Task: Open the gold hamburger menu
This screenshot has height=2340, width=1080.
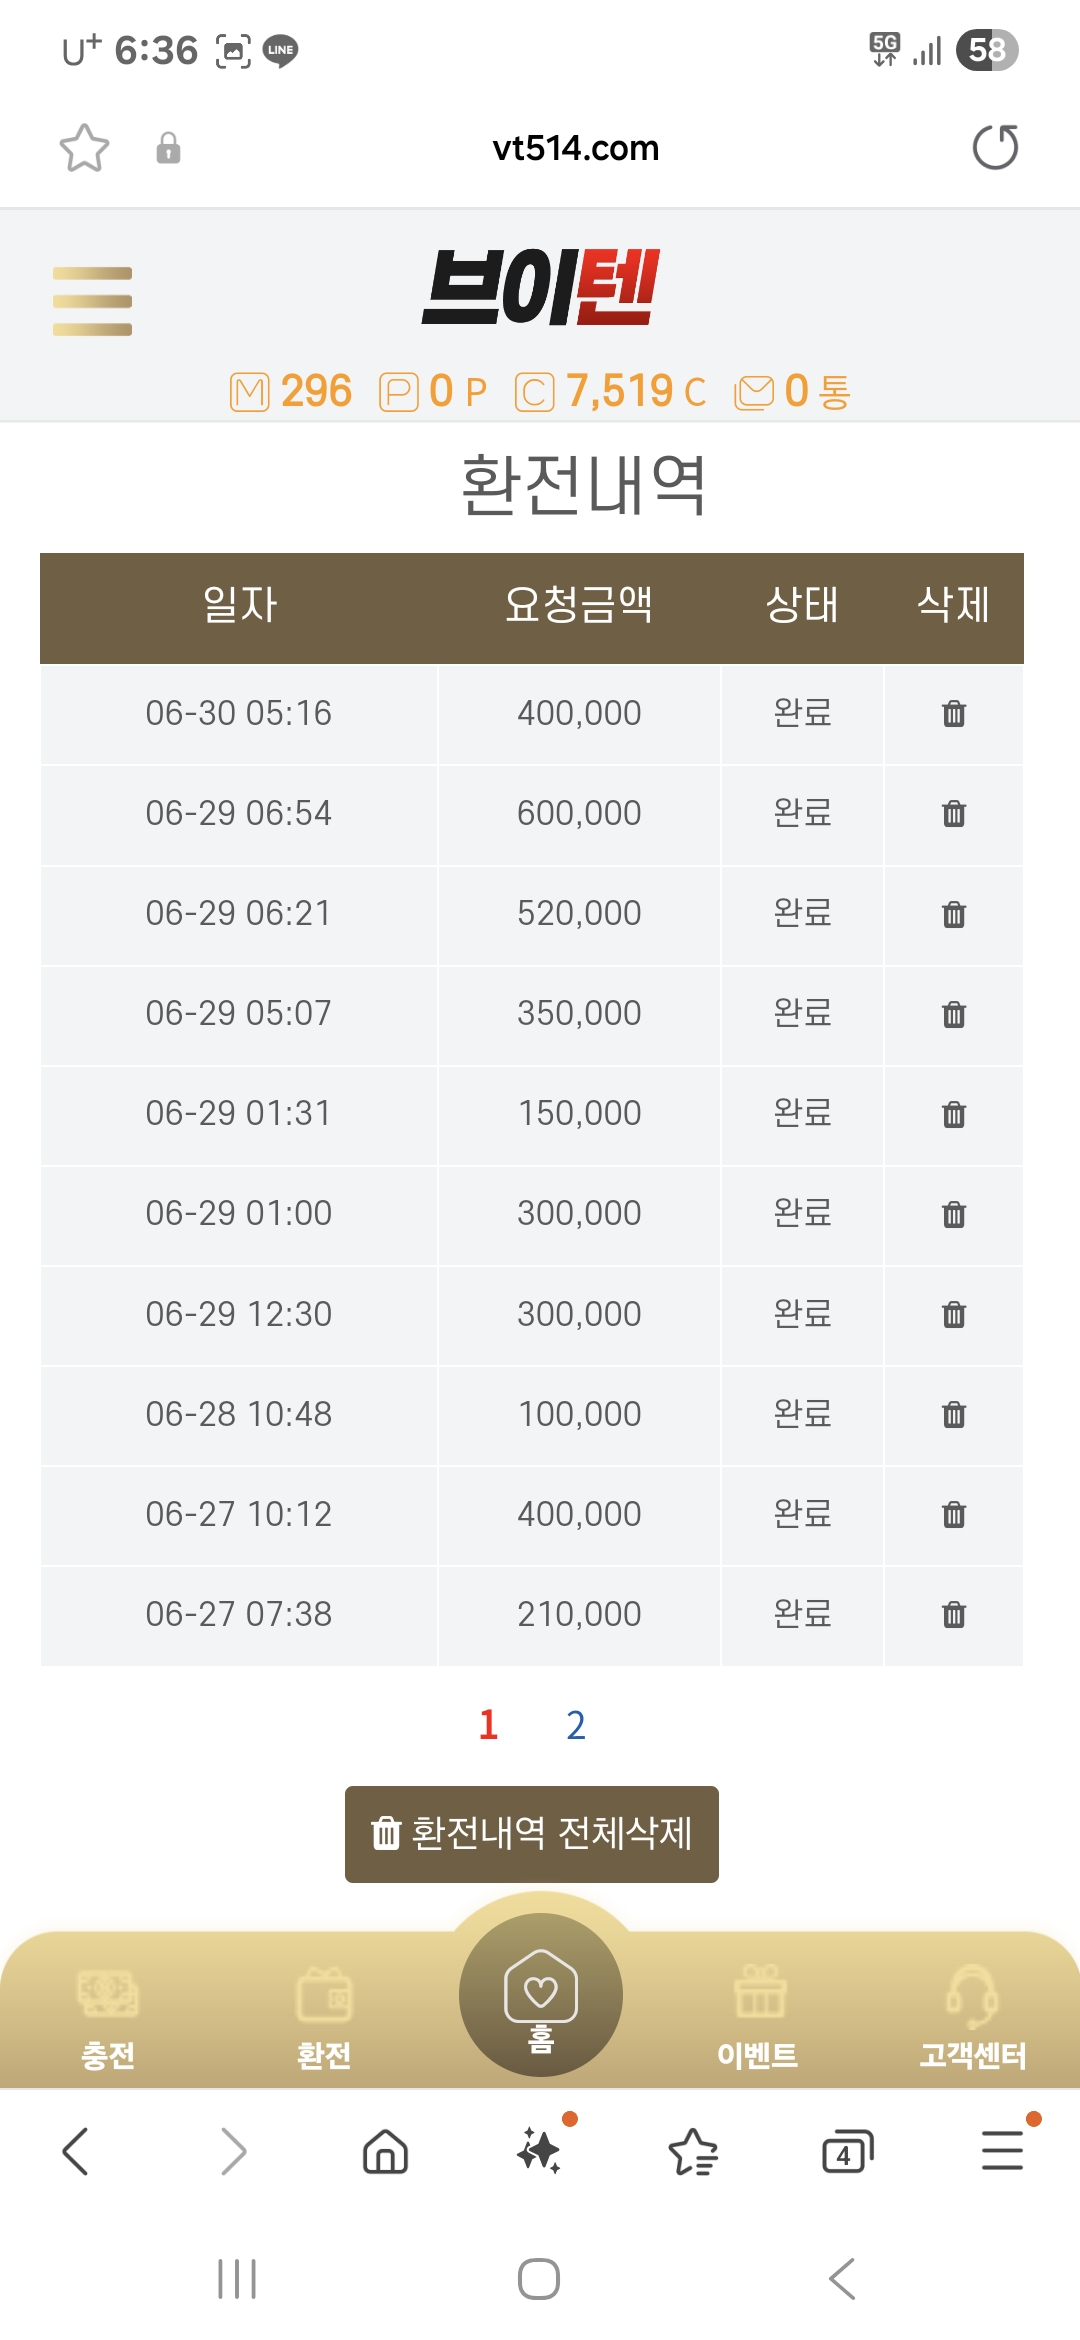Action: [92, 301]
